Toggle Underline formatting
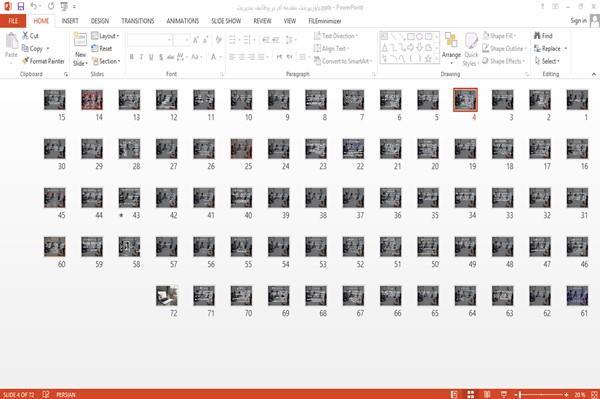The image size is (600, 399). click(151, 57)
